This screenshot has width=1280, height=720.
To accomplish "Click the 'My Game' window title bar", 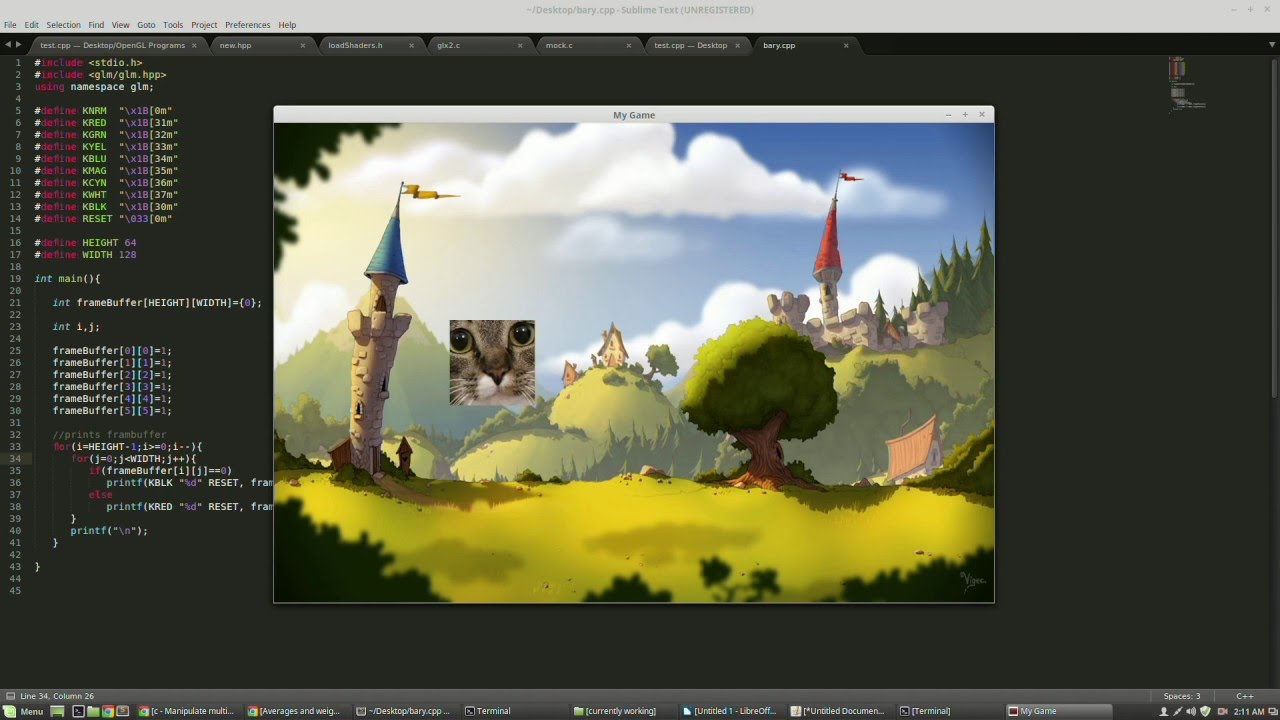I will [634, 115].
